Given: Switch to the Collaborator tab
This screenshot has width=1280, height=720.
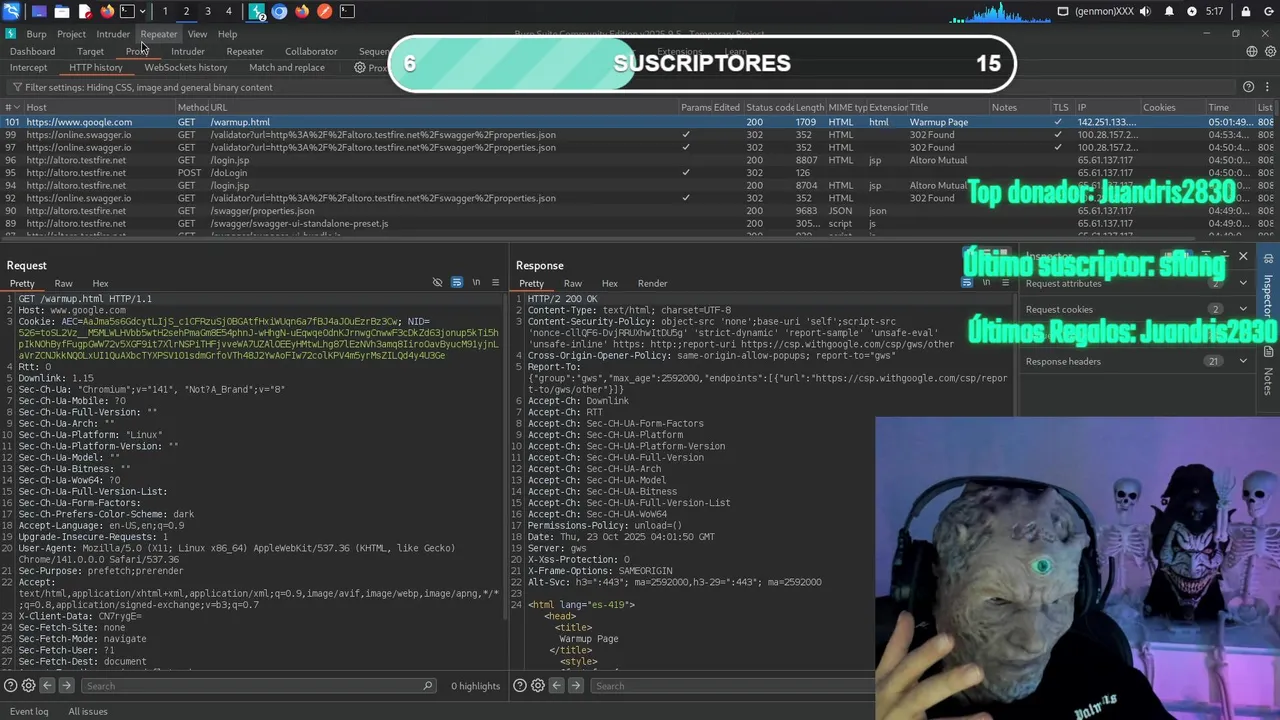Looking at the screenshot, I should pyautogui.click(x=311, y=52).
